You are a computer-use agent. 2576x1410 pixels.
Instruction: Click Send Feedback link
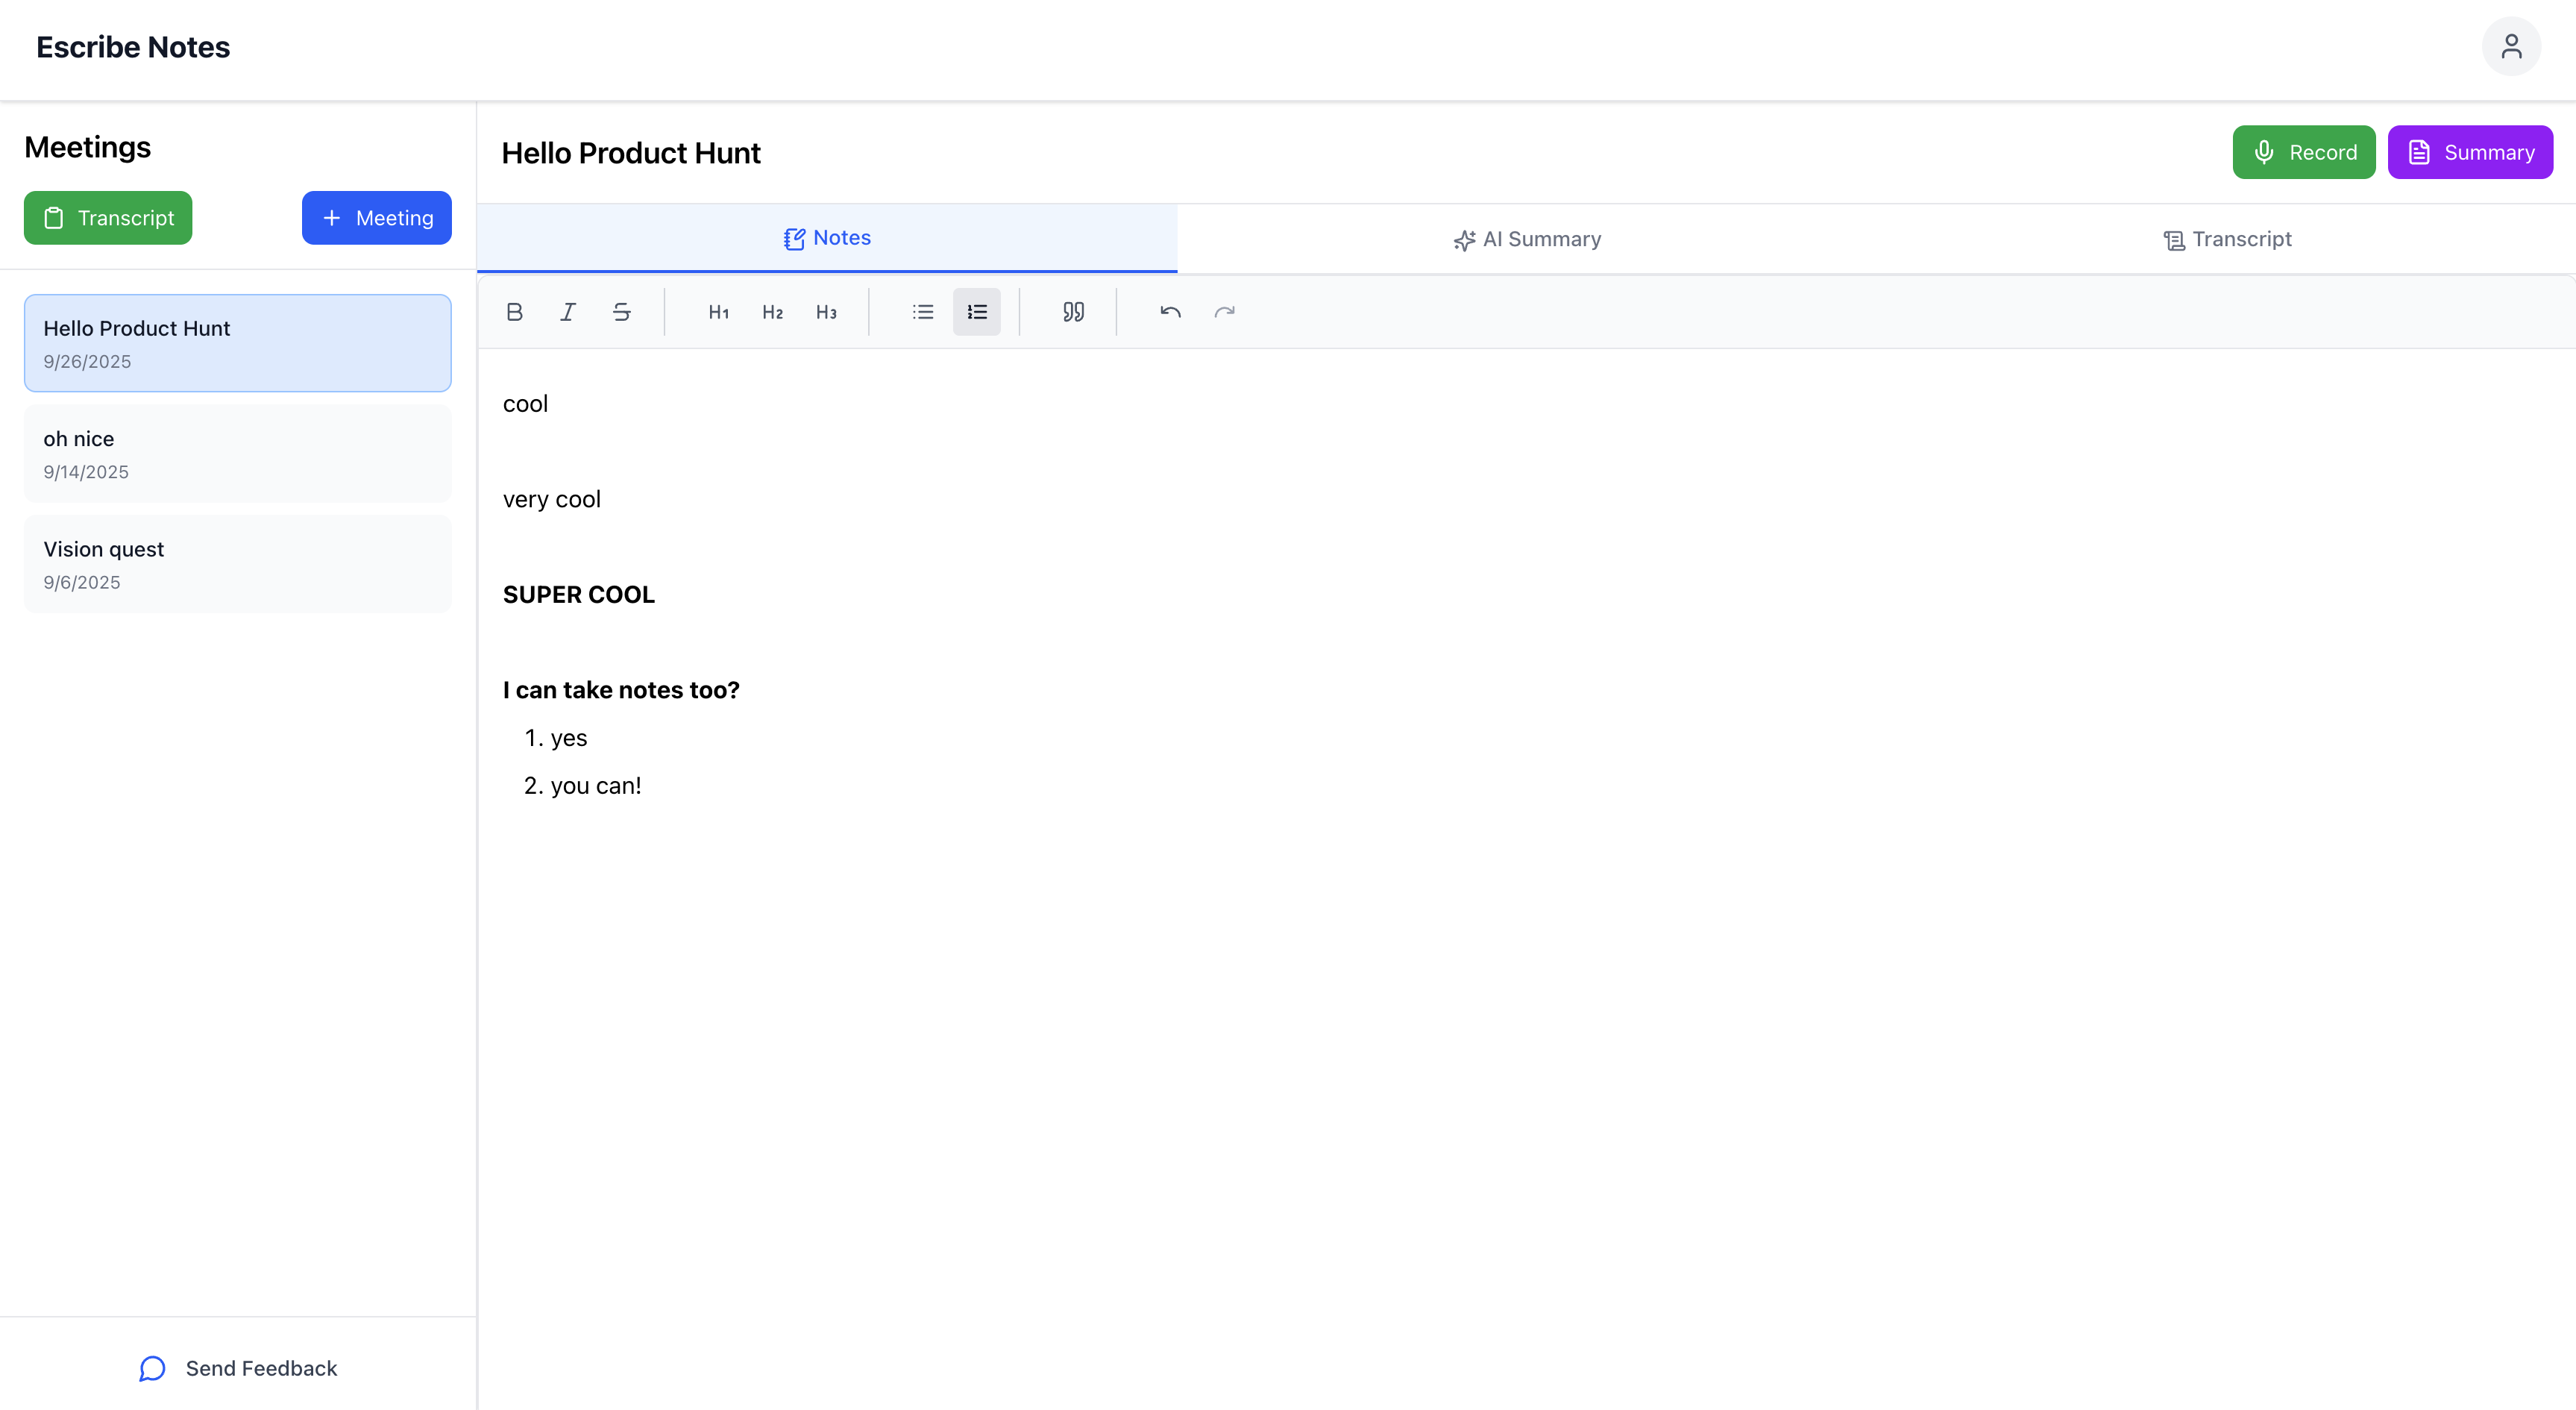click(238, 1368)
